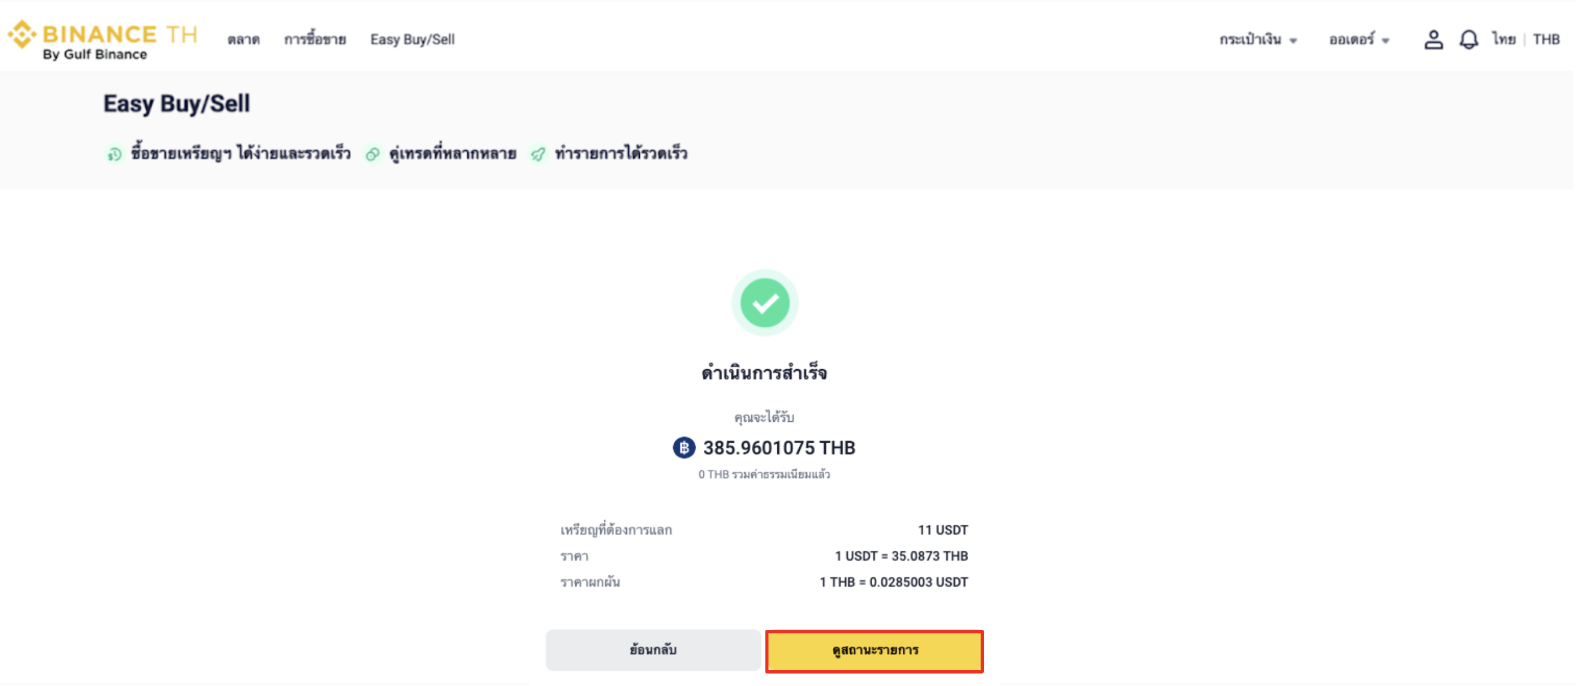
Task: Click the THB coin icon beside the amount
Action: click(684, 448)
